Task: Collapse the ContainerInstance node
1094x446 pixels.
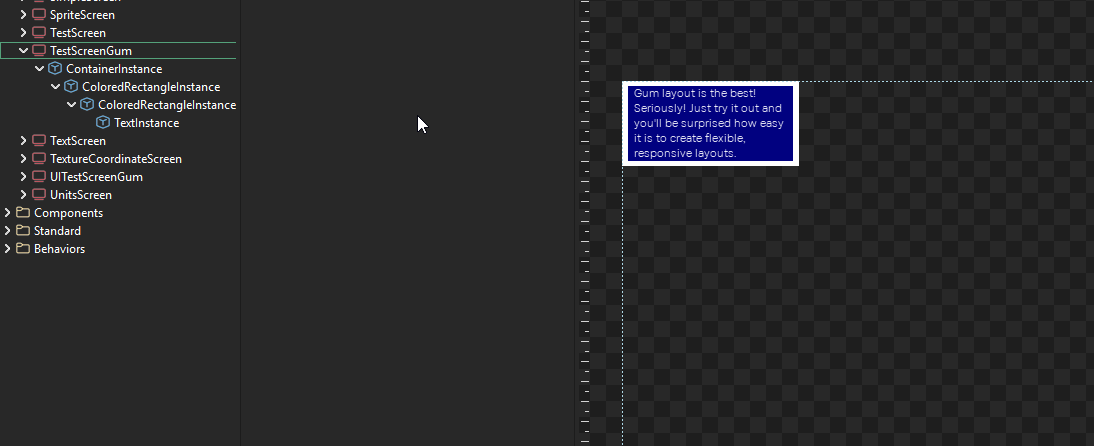Action: [x=39, y=69]
